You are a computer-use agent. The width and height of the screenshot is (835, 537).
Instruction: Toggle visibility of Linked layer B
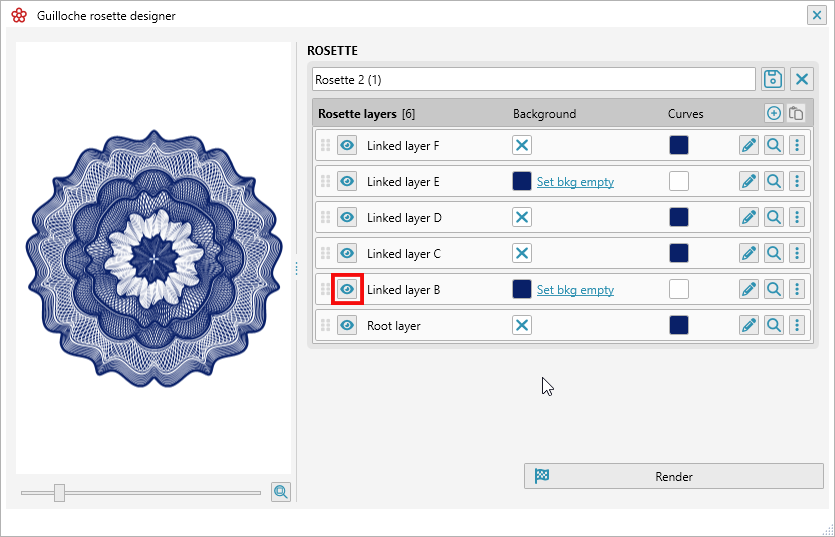point(347,289)
